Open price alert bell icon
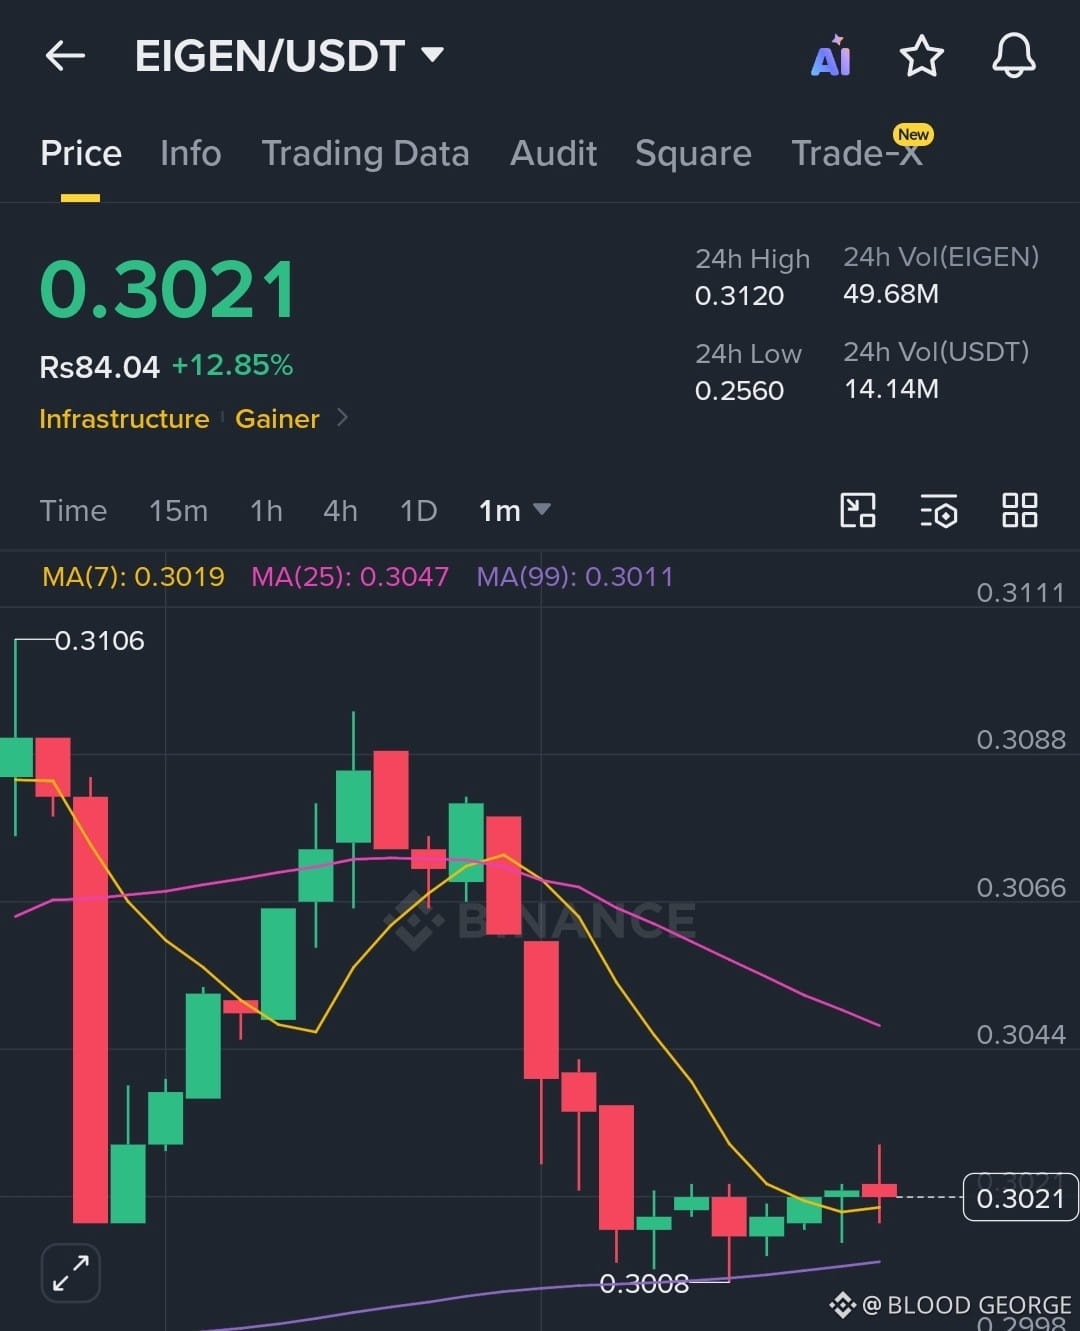 (x=1013, y=56)
